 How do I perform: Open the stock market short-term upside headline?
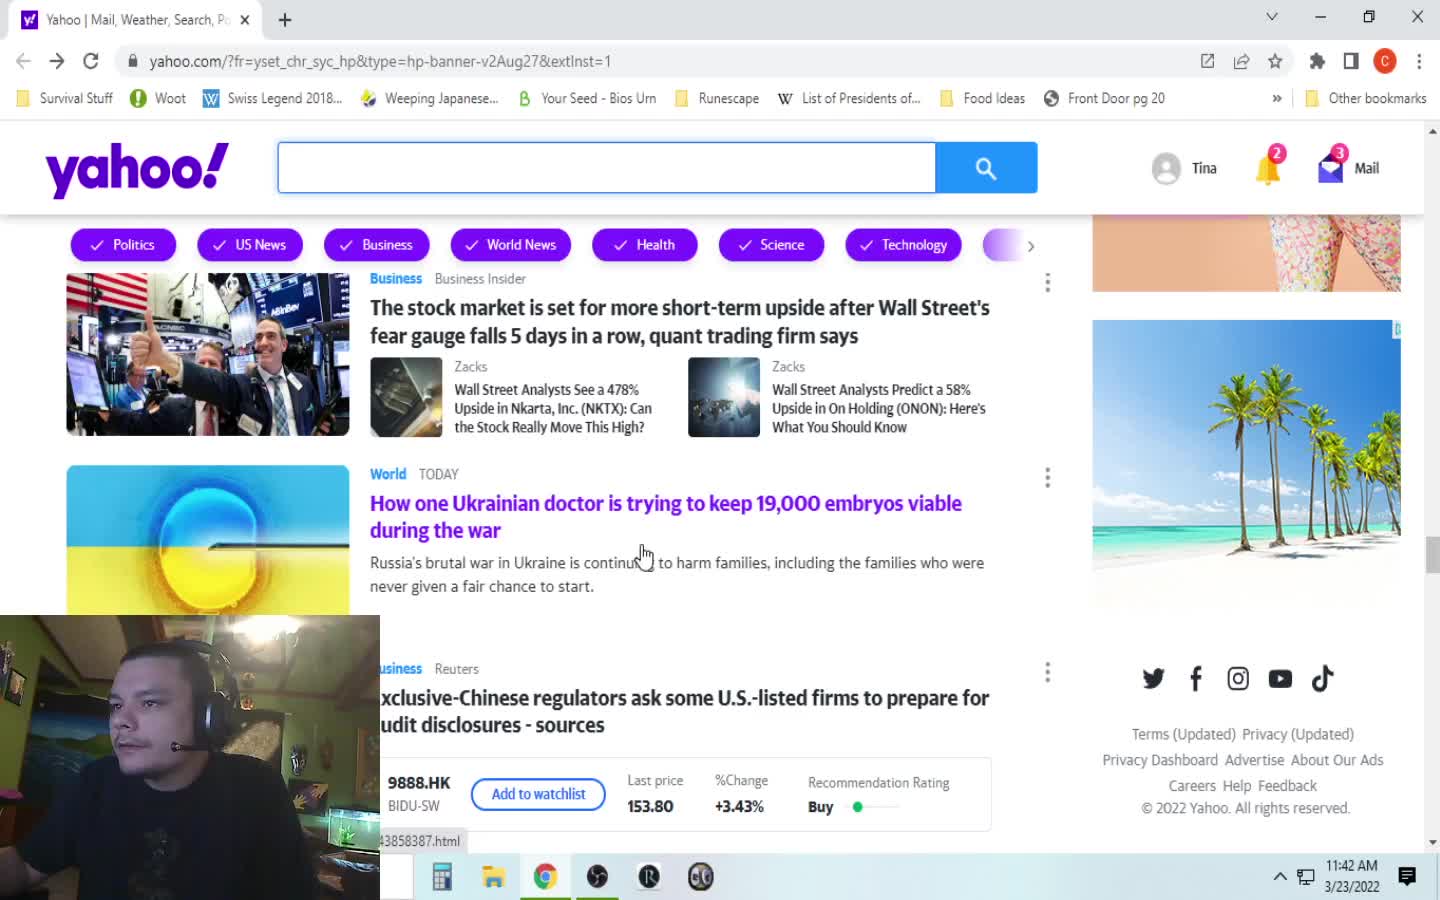point(680,322)
